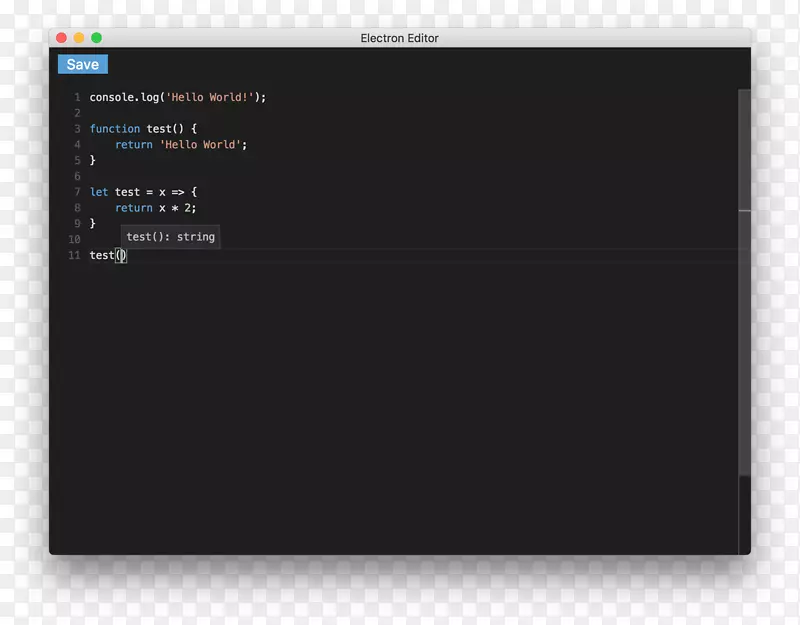The width and height of the screenshot is (800, 625).
Task: Place cursor on return x * 2 line
Action: tap(155, 208)
